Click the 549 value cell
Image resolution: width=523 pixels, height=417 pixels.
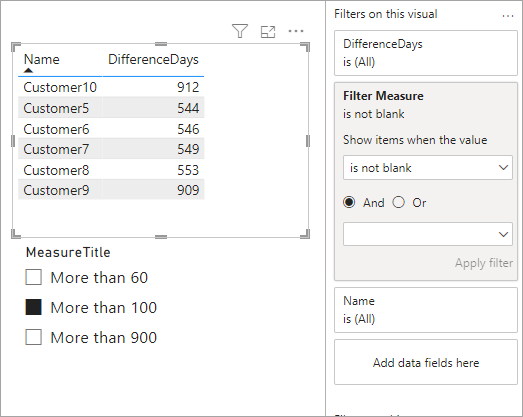188,149
